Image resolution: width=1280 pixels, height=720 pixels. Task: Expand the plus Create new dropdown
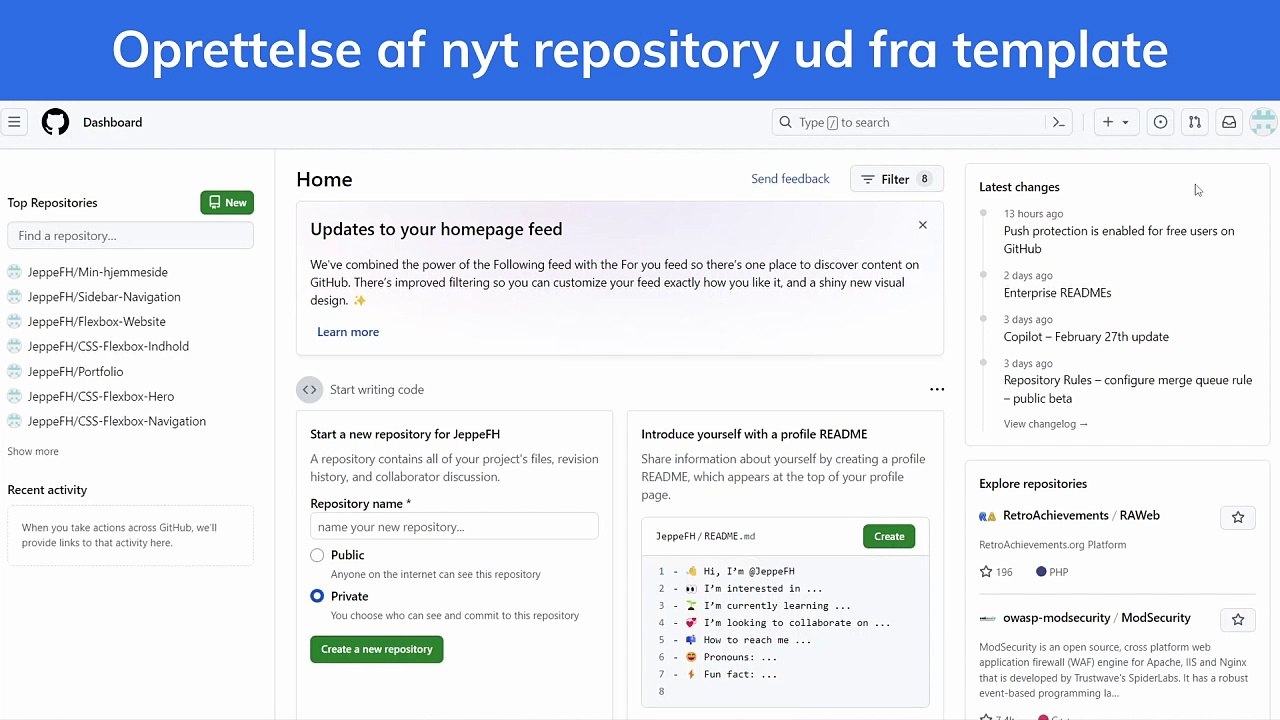(x=1116, y=122)
